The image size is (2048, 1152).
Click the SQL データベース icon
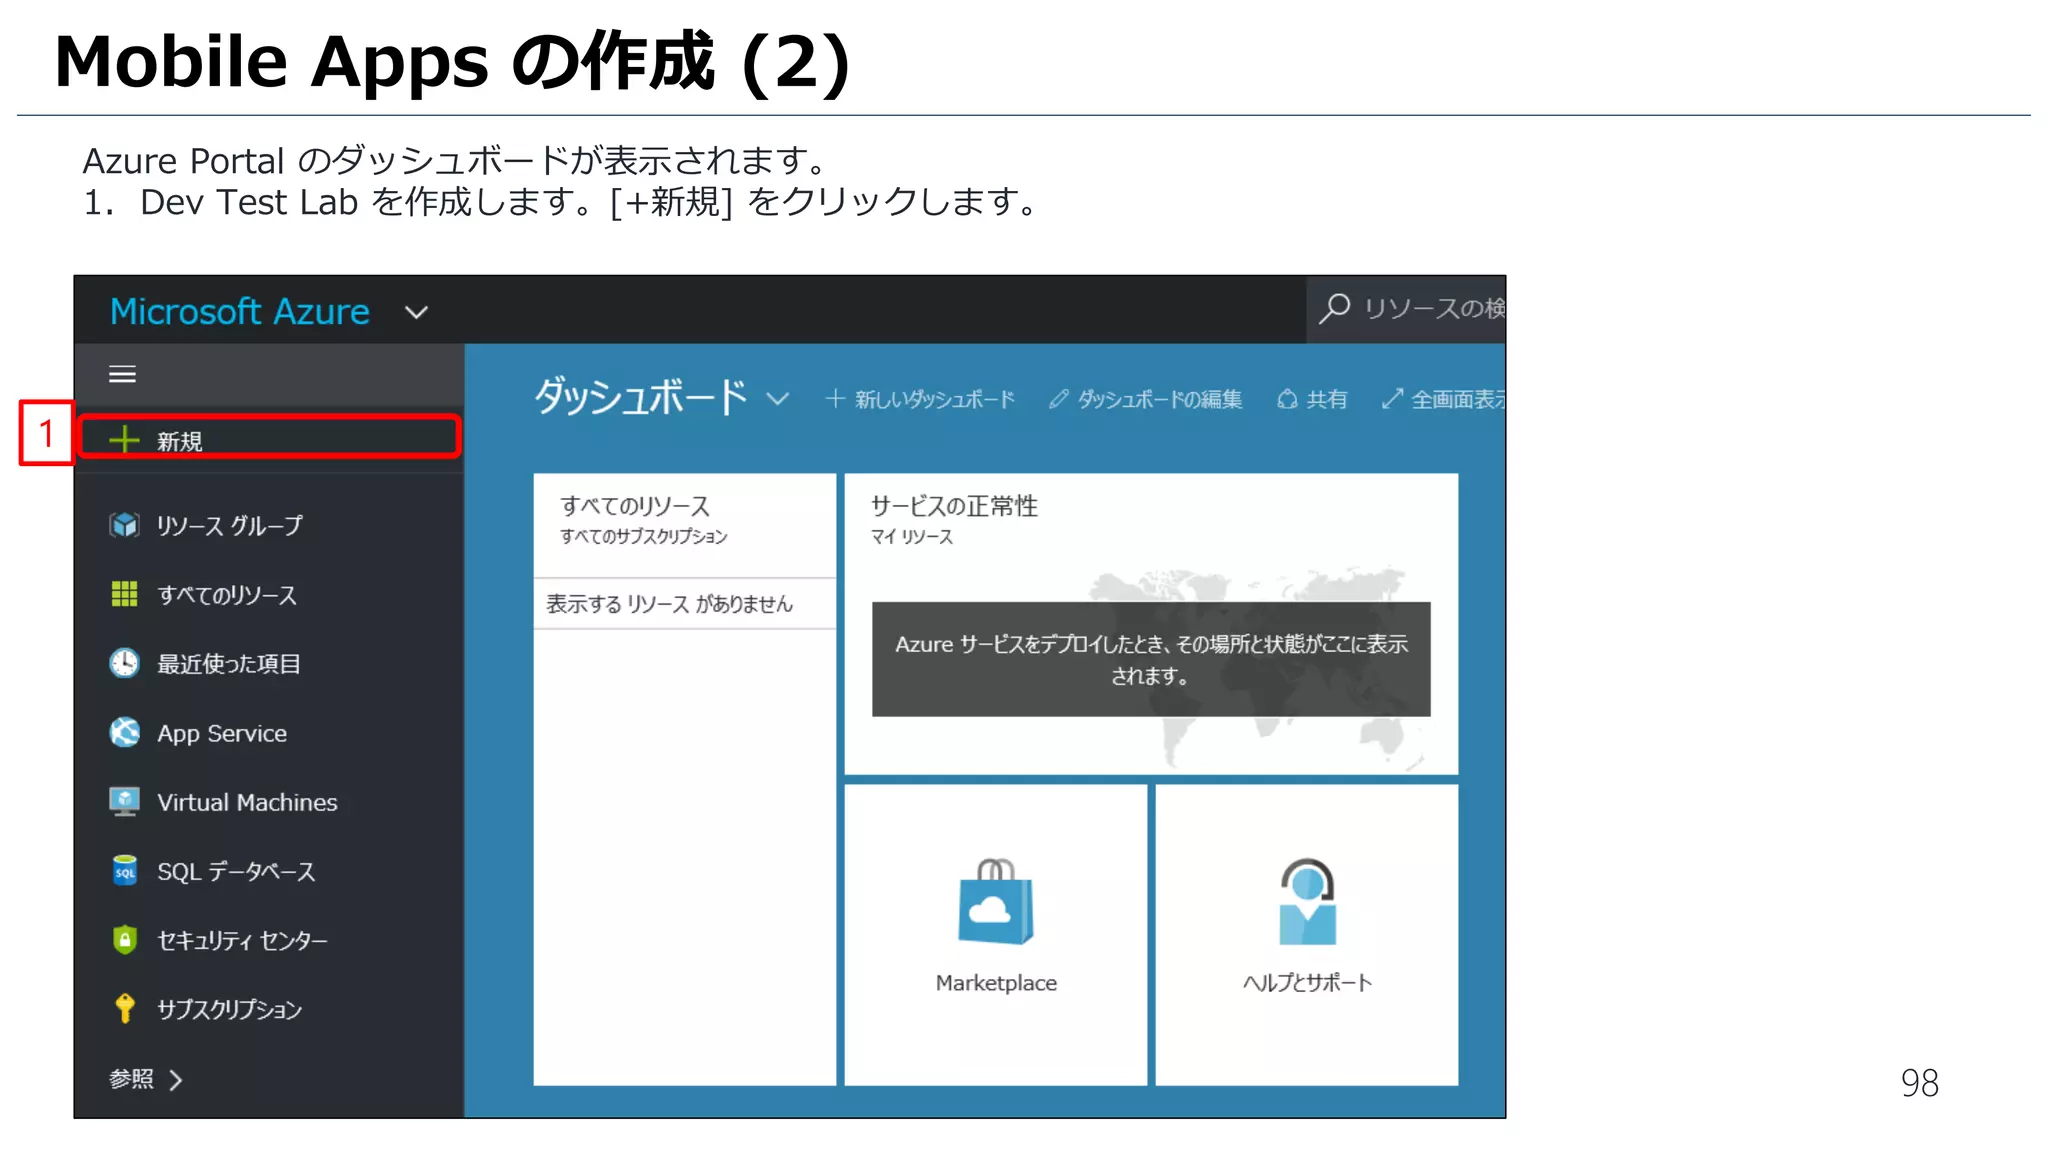pyautogui.click(x=124, y=870)
